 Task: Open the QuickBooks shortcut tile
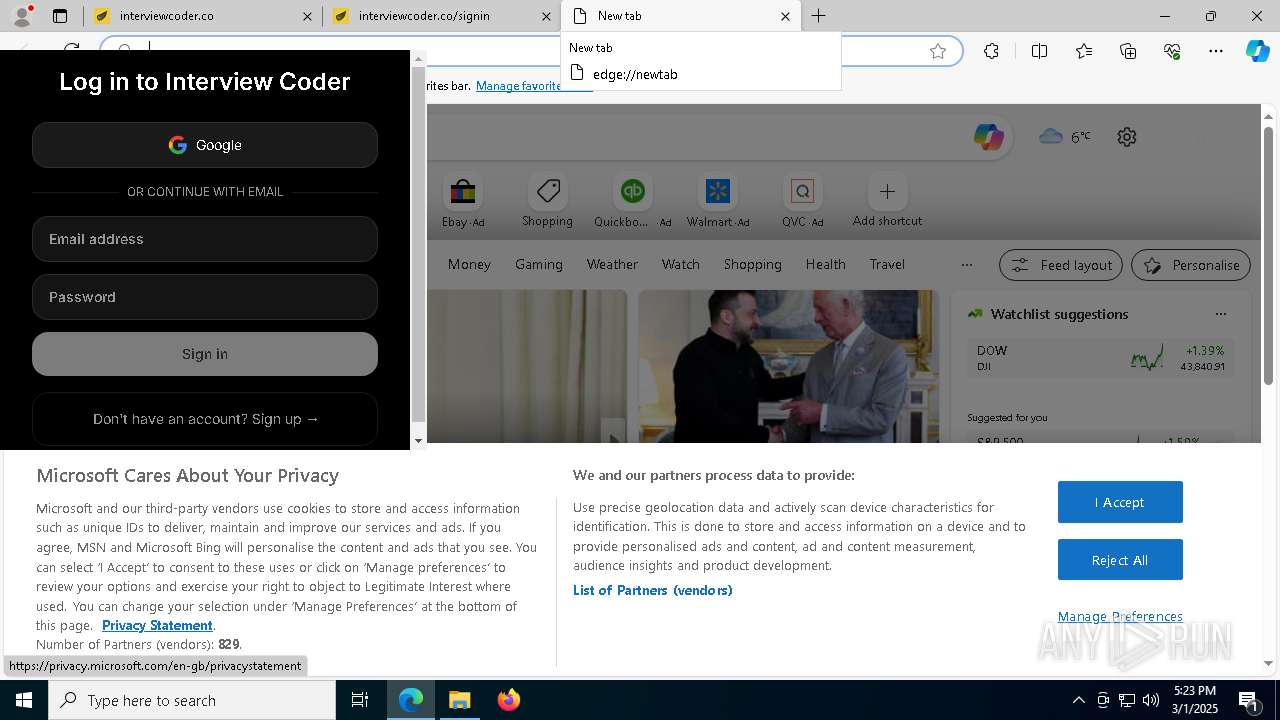click(x=632, y=201)
